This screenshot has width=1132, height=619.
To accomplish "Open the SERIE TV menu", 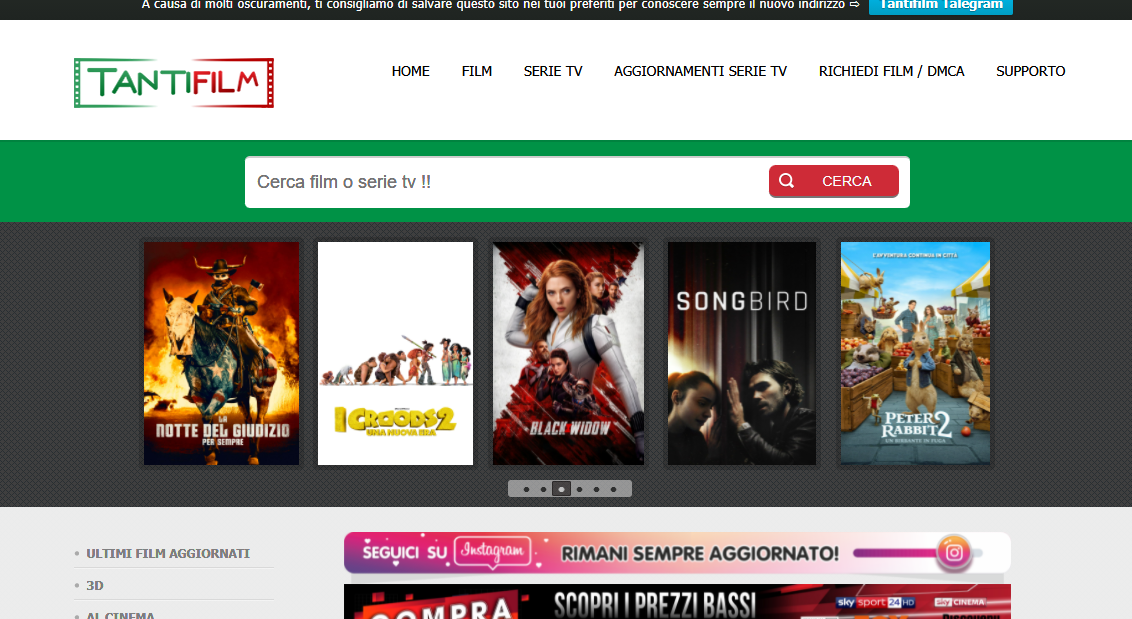I will click(x=553, y=72).
